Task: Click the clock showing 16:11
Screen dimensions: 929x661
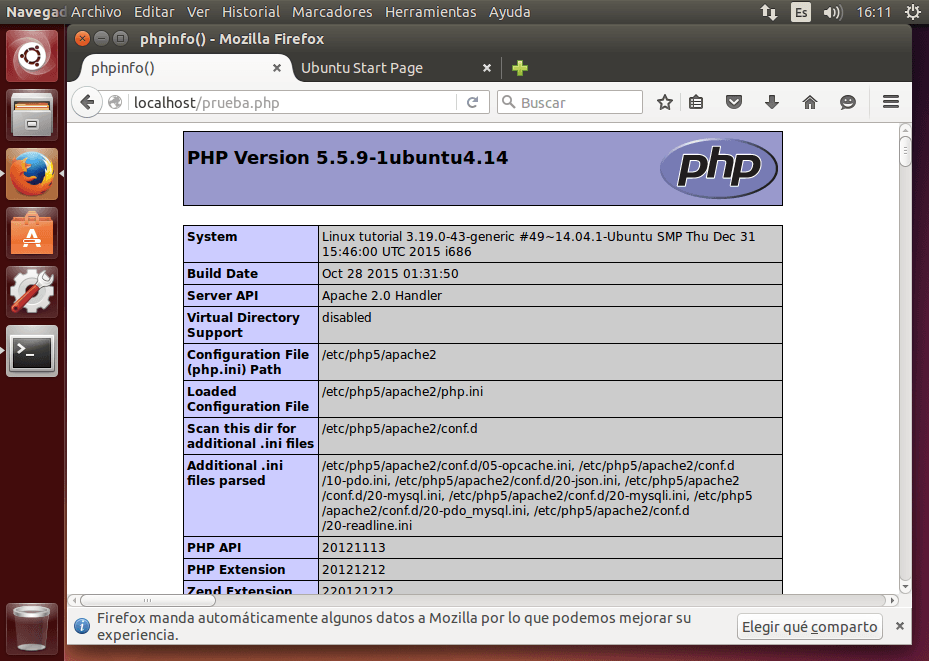Action: 873,12
